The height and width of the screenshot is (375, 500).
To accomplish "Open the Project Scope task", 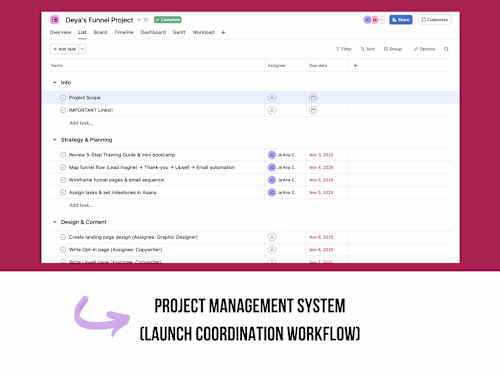I will pos(85,98).
